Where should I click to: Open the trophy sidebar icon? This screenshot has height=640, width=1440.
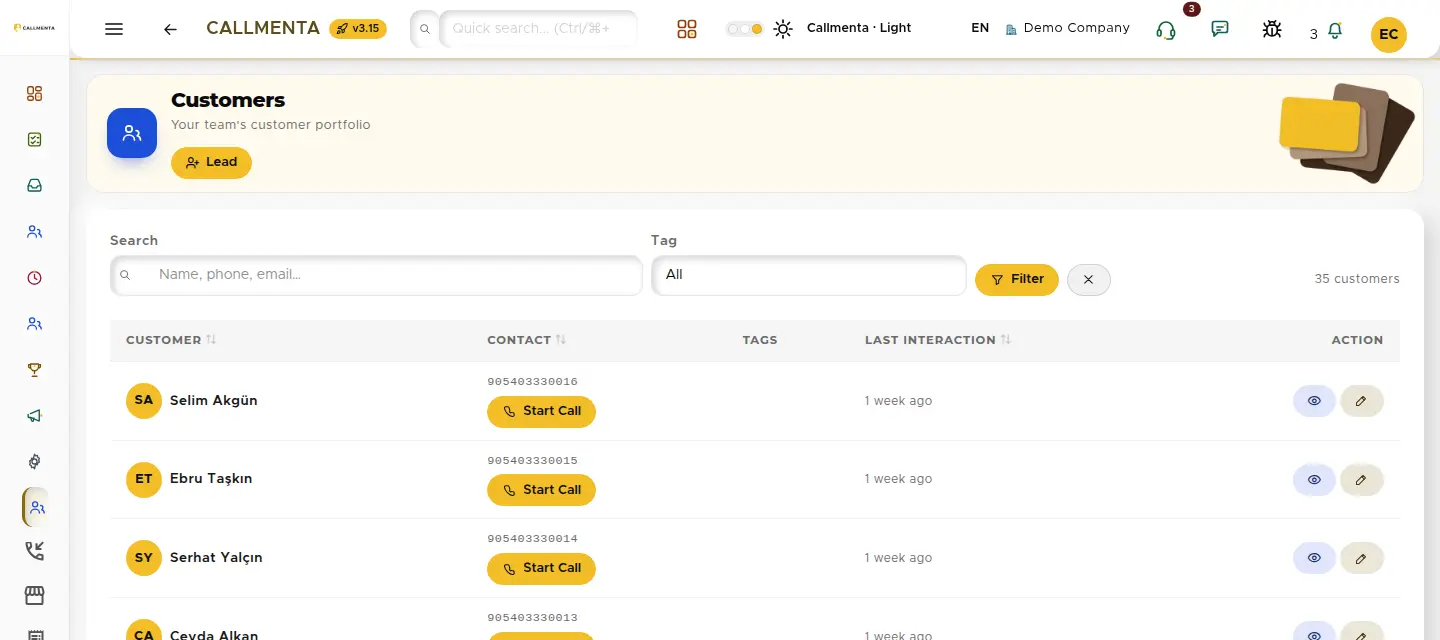point(35,370)
